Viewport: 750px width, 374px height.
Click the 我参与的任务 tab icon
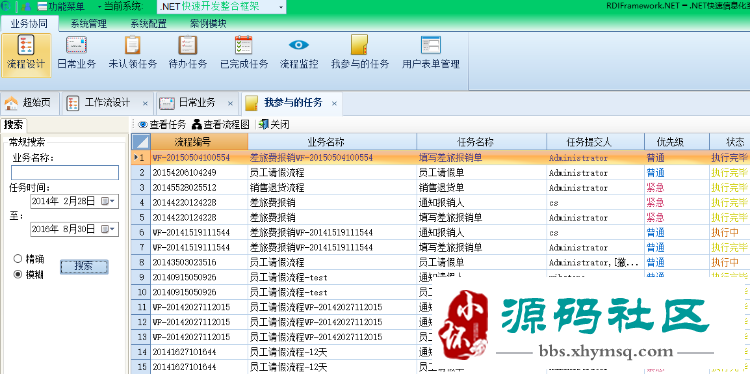point(252,103)
